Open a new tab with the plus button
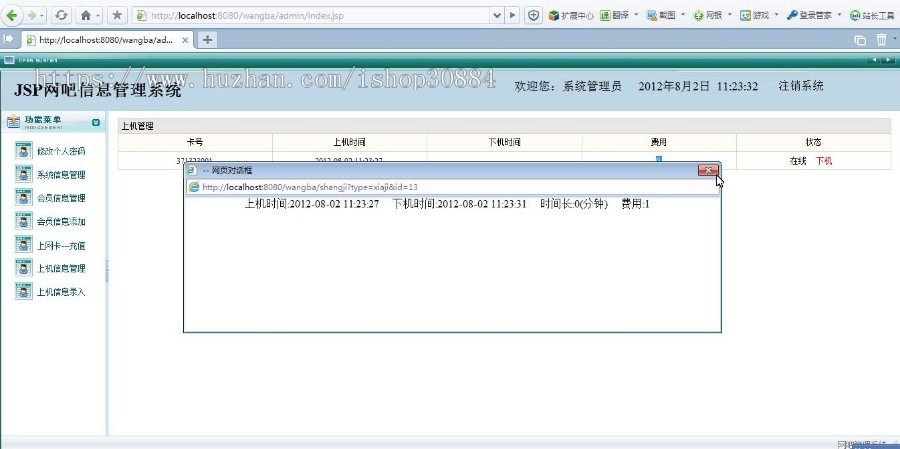The height and width of the screenshot is (449, 900). (207, 40)
